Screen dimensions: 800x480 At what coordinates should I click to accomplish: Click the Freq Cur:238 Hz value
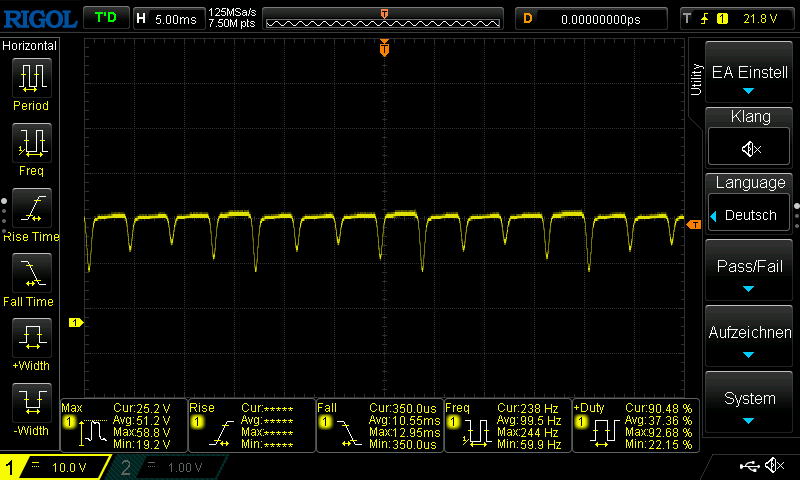pos(528,409)
